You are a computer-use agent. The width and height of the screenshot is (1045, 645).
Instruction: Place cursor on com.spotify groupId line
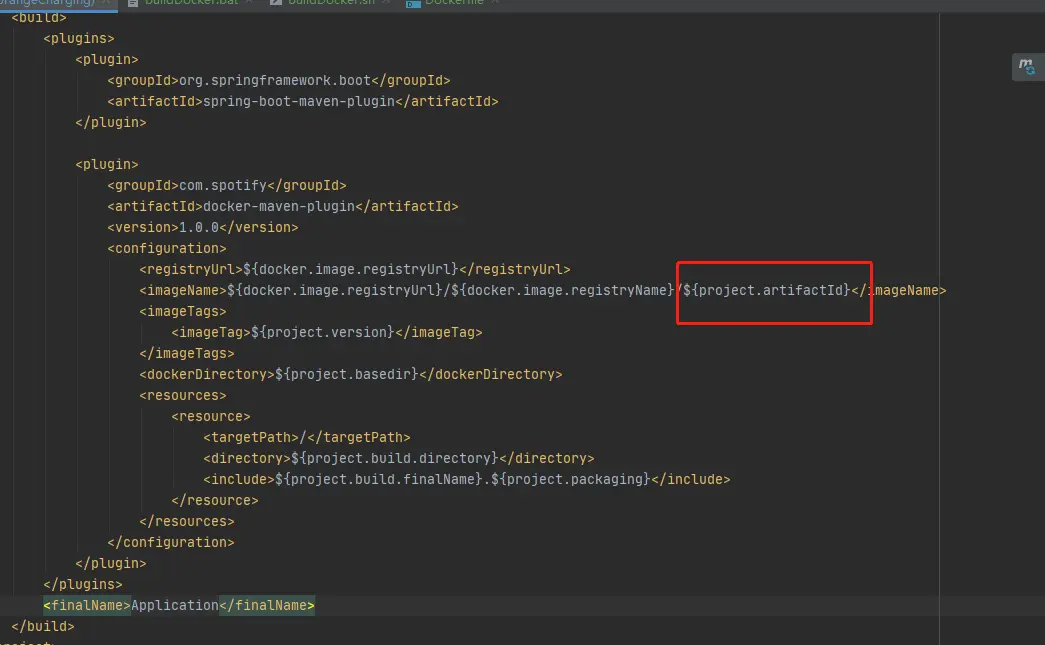pyautogui.click(x=227, y=185)
